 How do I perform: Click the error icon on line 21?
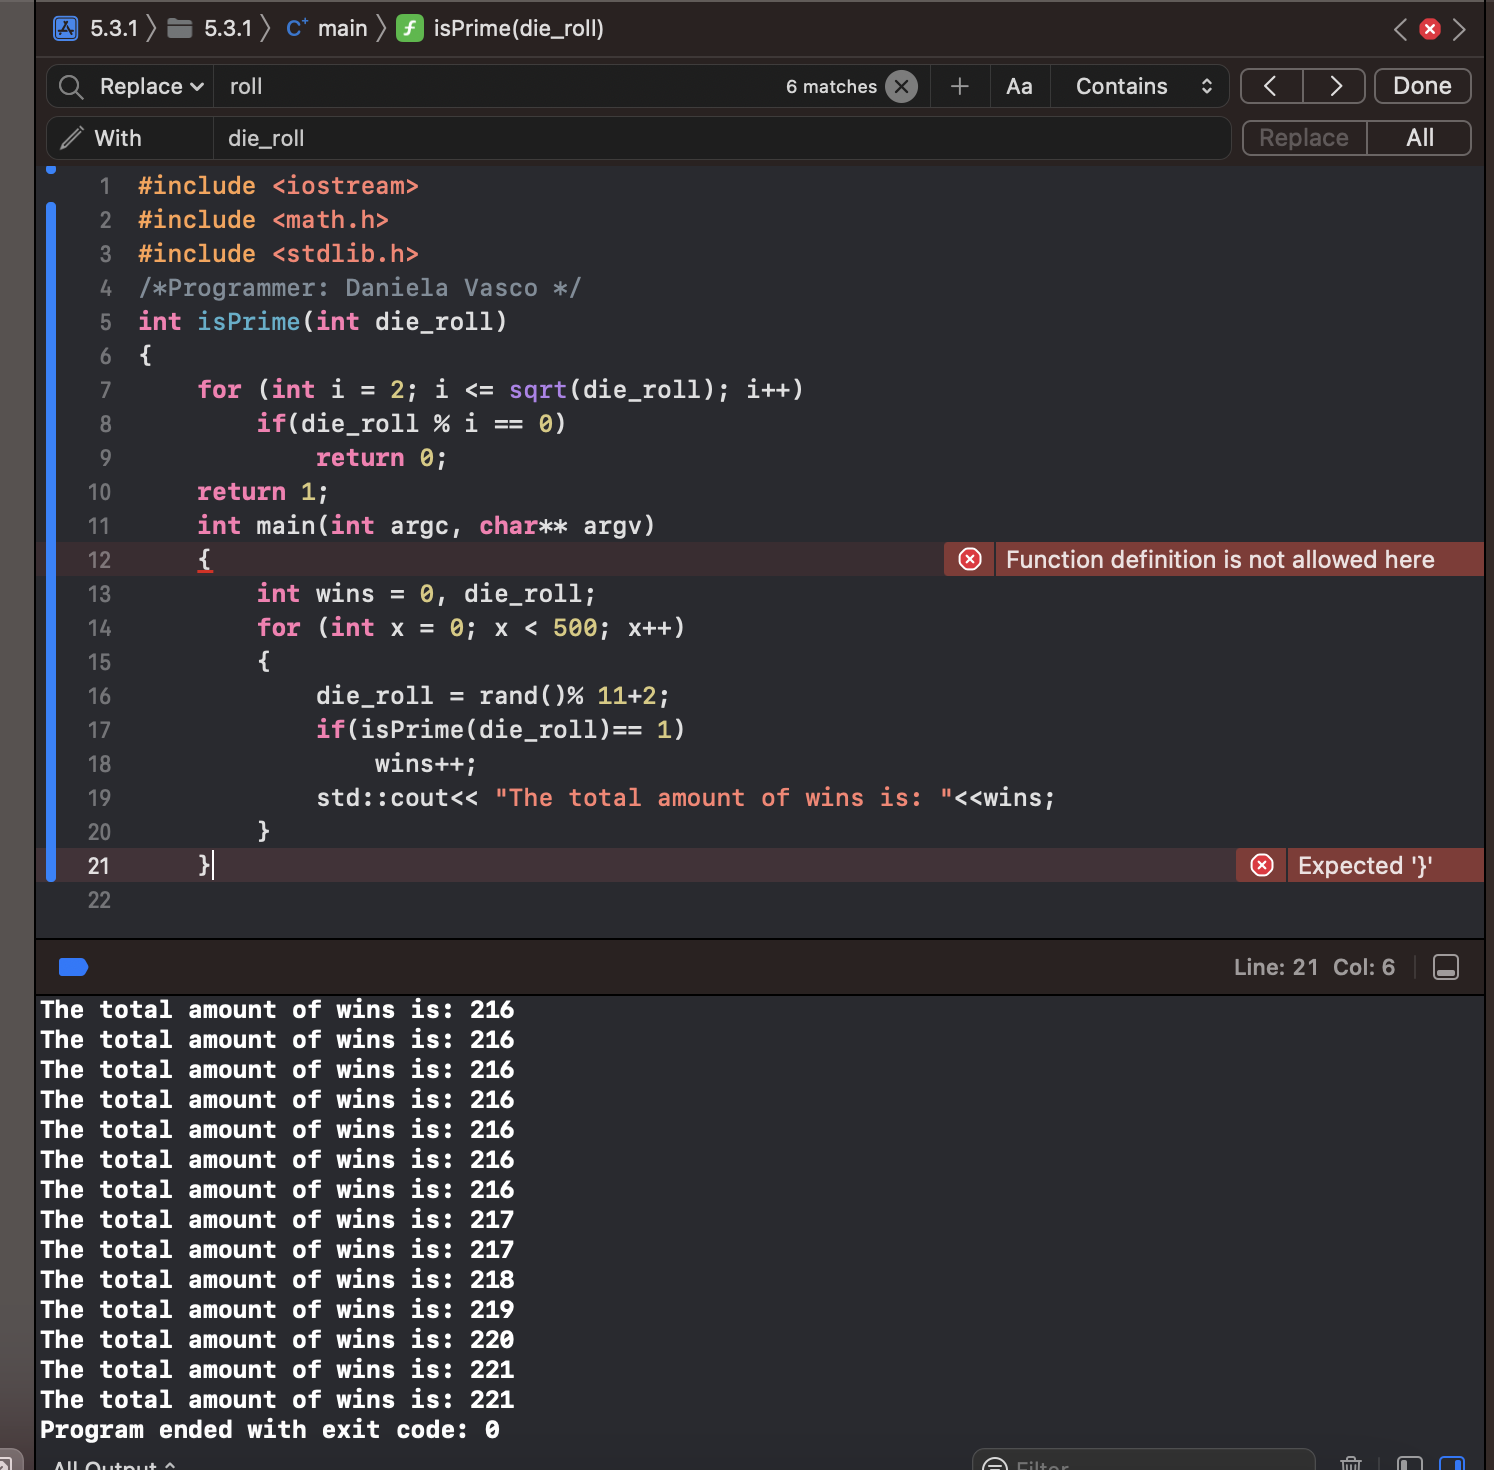(x=1262, y=865)
